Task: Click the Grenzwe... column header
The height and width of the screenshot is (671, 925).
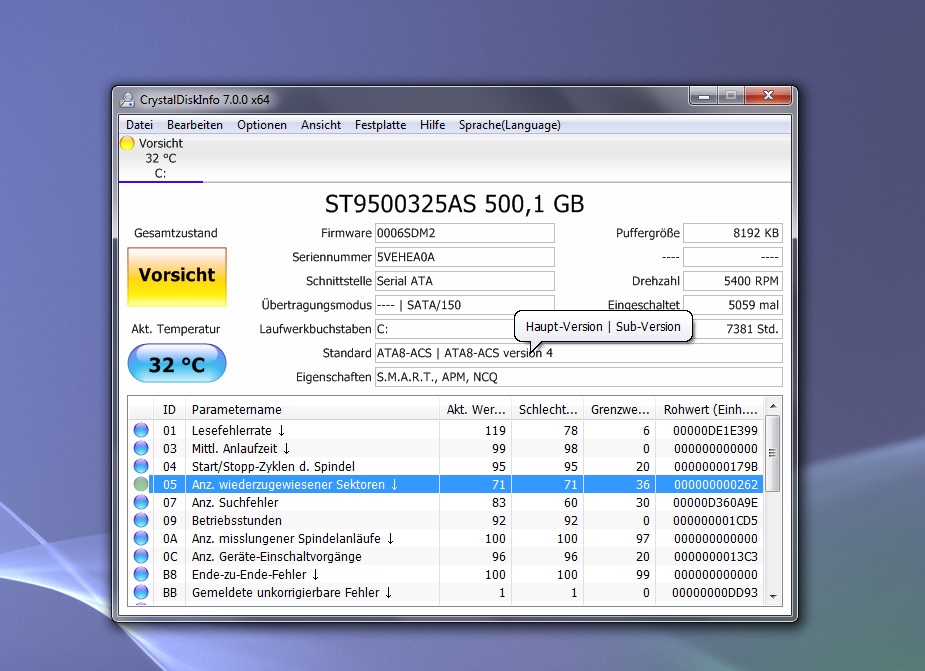Action: (x=619, y=409)
